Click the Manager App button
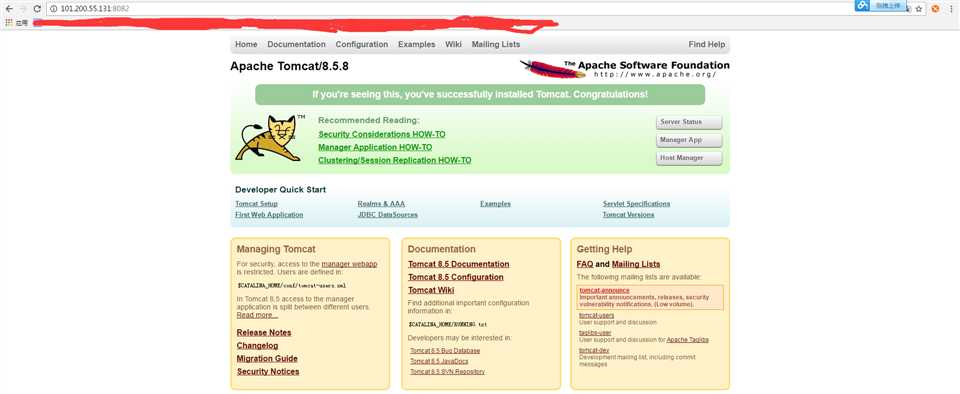This screenshot has height=394, width=960. (x=689, y=140)
